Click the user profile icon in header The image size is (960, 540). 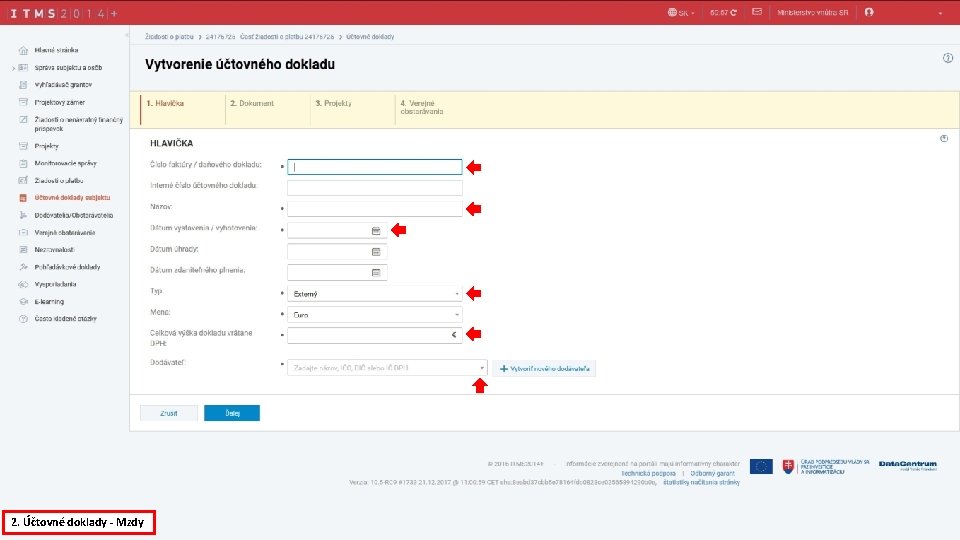pos(869,12)
